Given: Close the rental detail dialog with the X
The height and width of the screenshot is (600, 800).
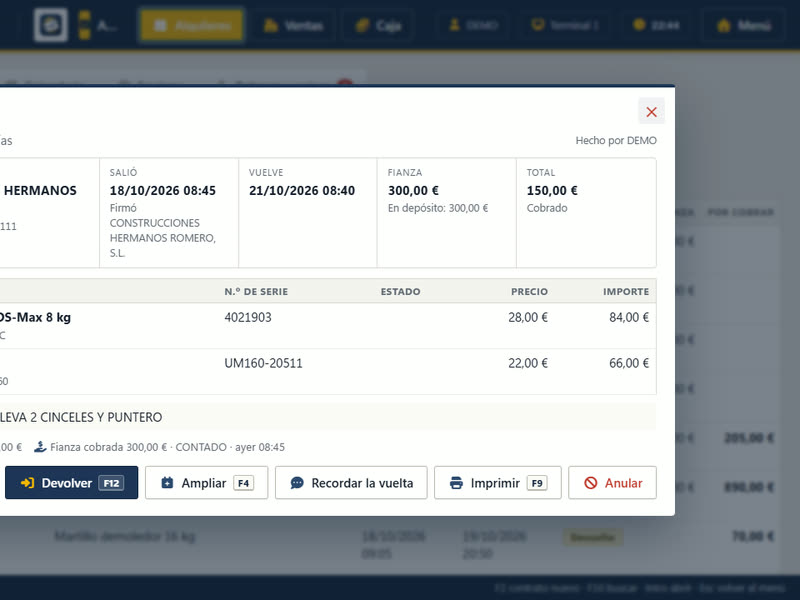Looking at the screenshot, I should click(651, 112).
